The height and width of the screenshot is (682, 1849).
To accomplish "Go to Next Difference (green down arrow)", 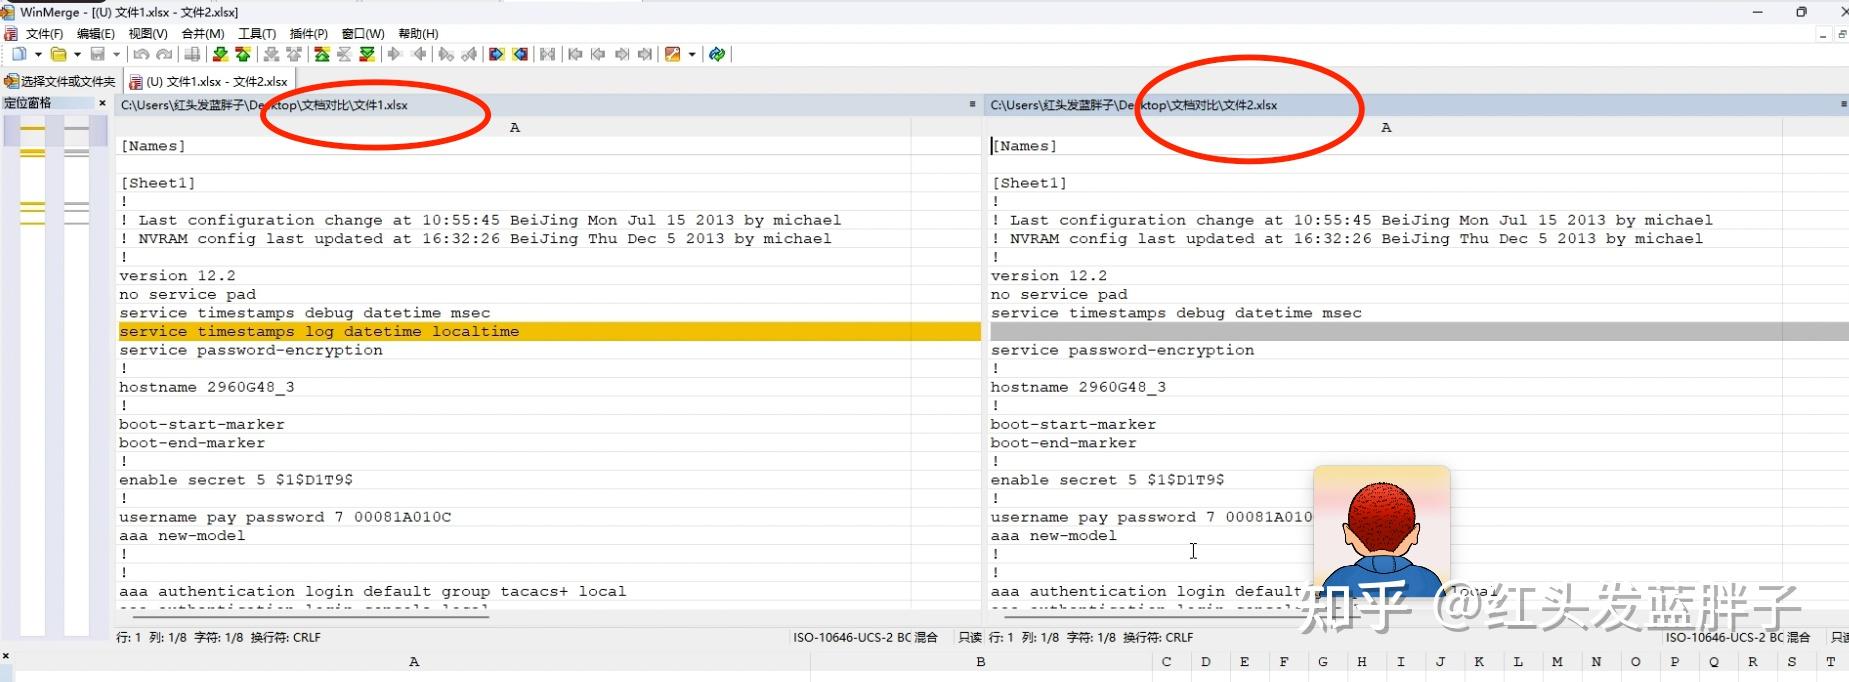I will coord(220,54).
